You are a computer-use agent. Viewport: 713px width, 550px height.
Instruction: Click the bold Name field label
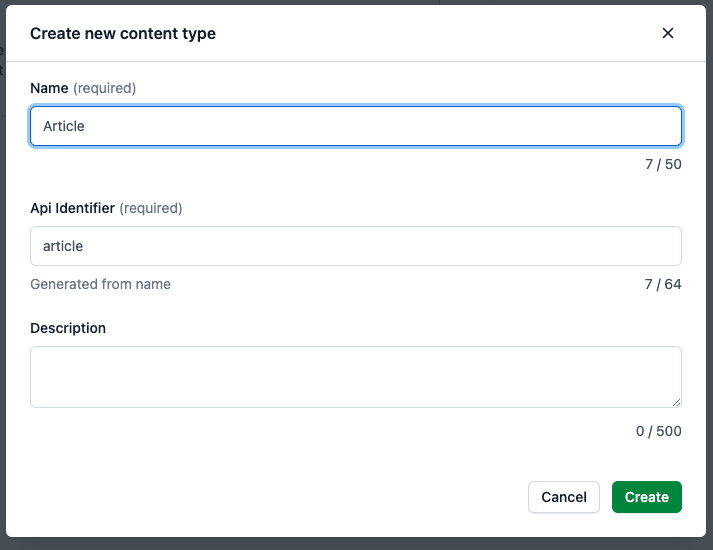[x=49, y=88]
